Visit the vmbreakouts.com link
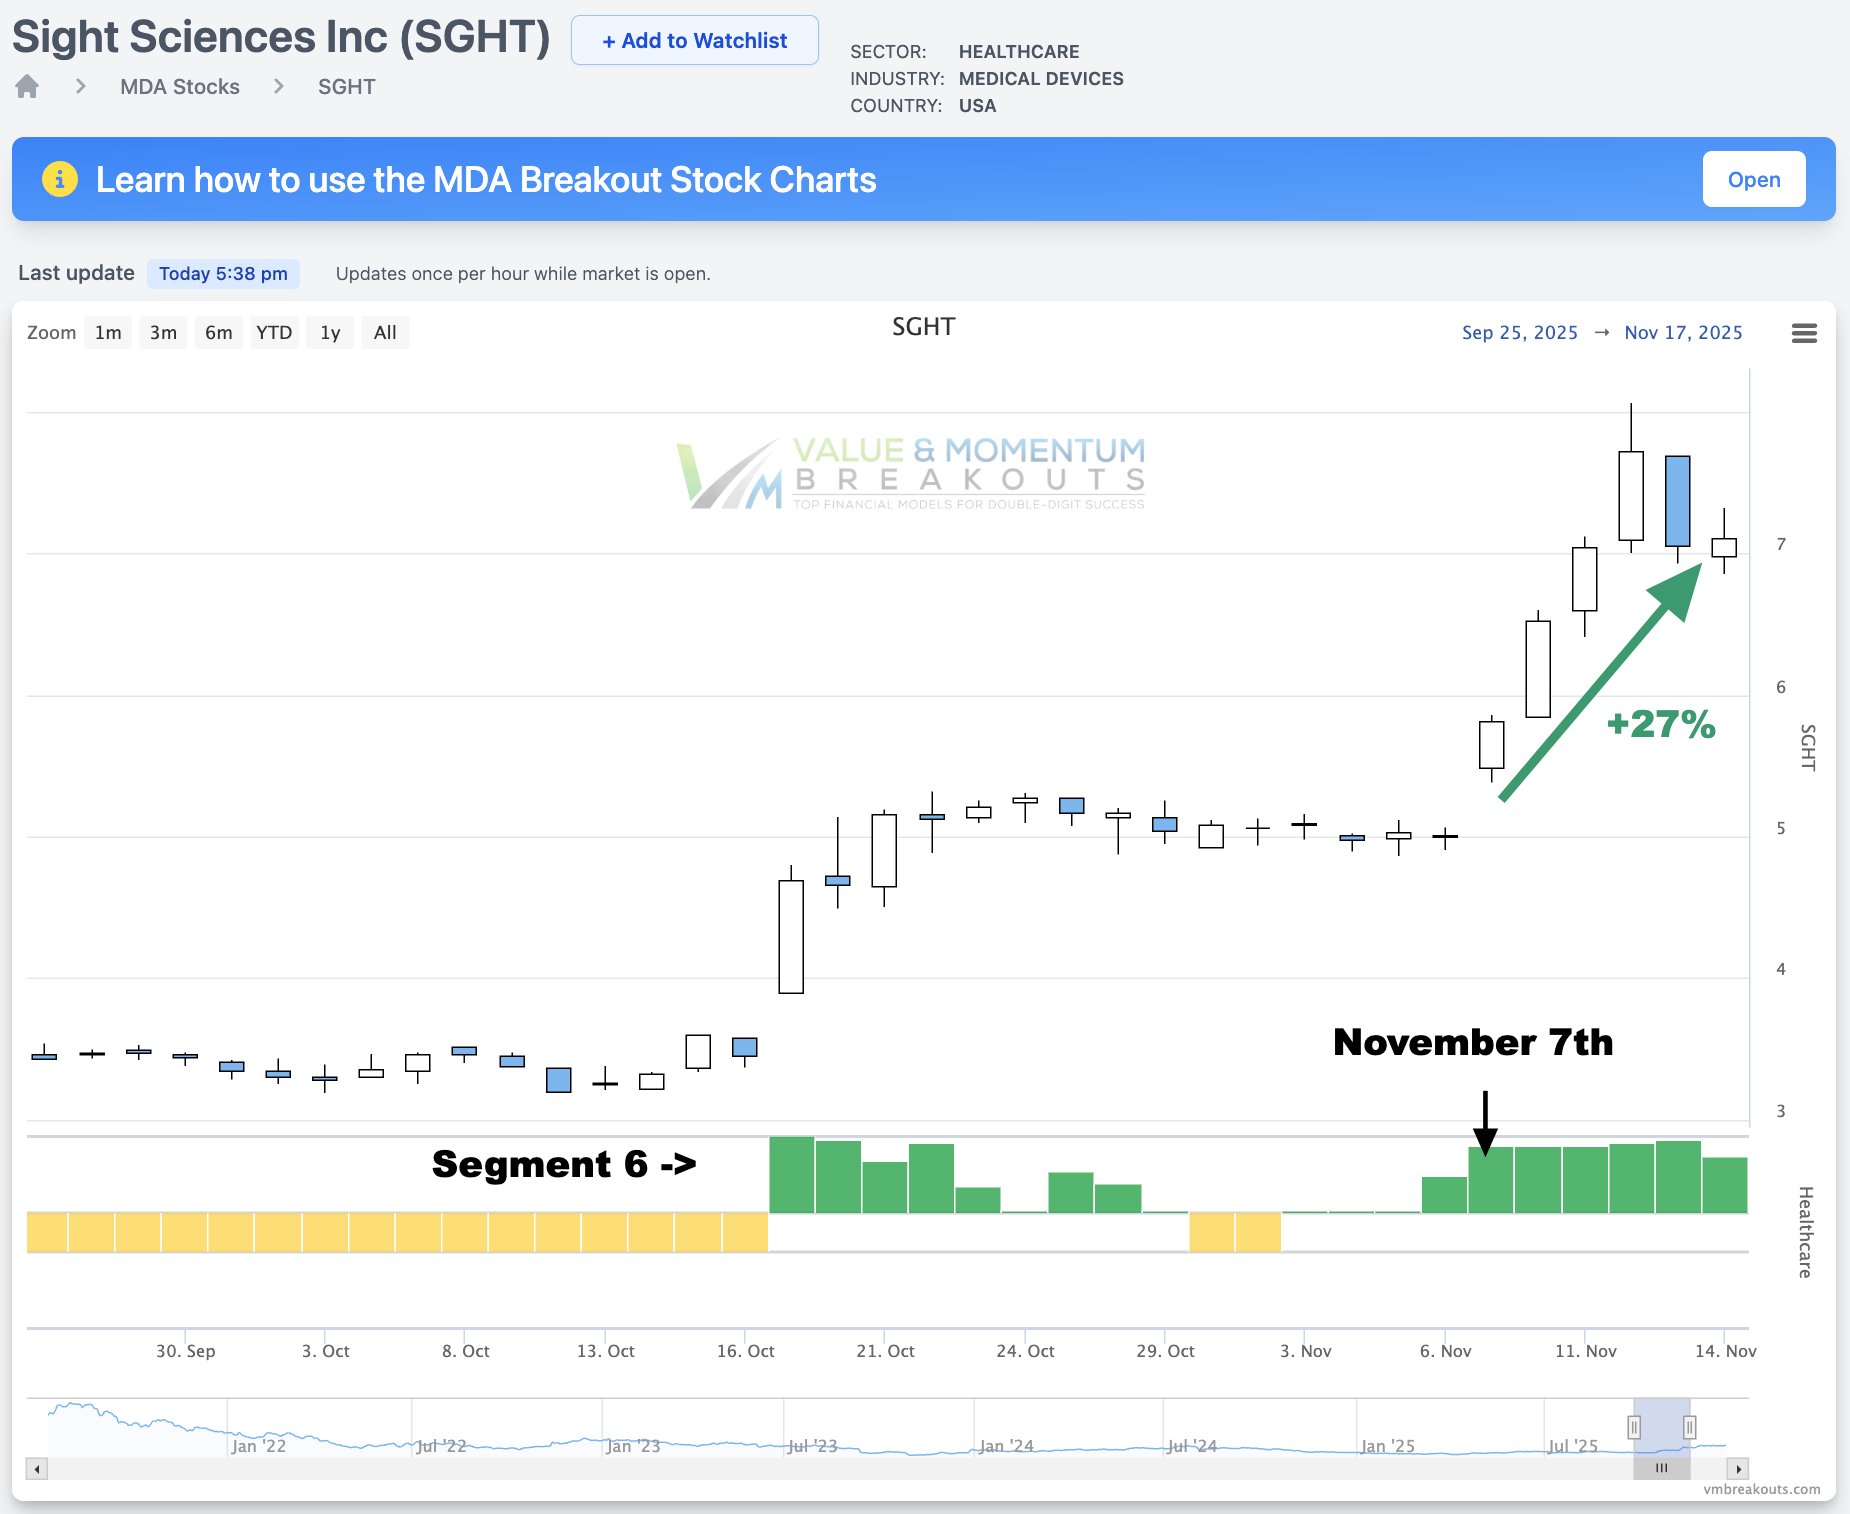Viewport: 1850px width, 1514px height. click(1761, 1489)
